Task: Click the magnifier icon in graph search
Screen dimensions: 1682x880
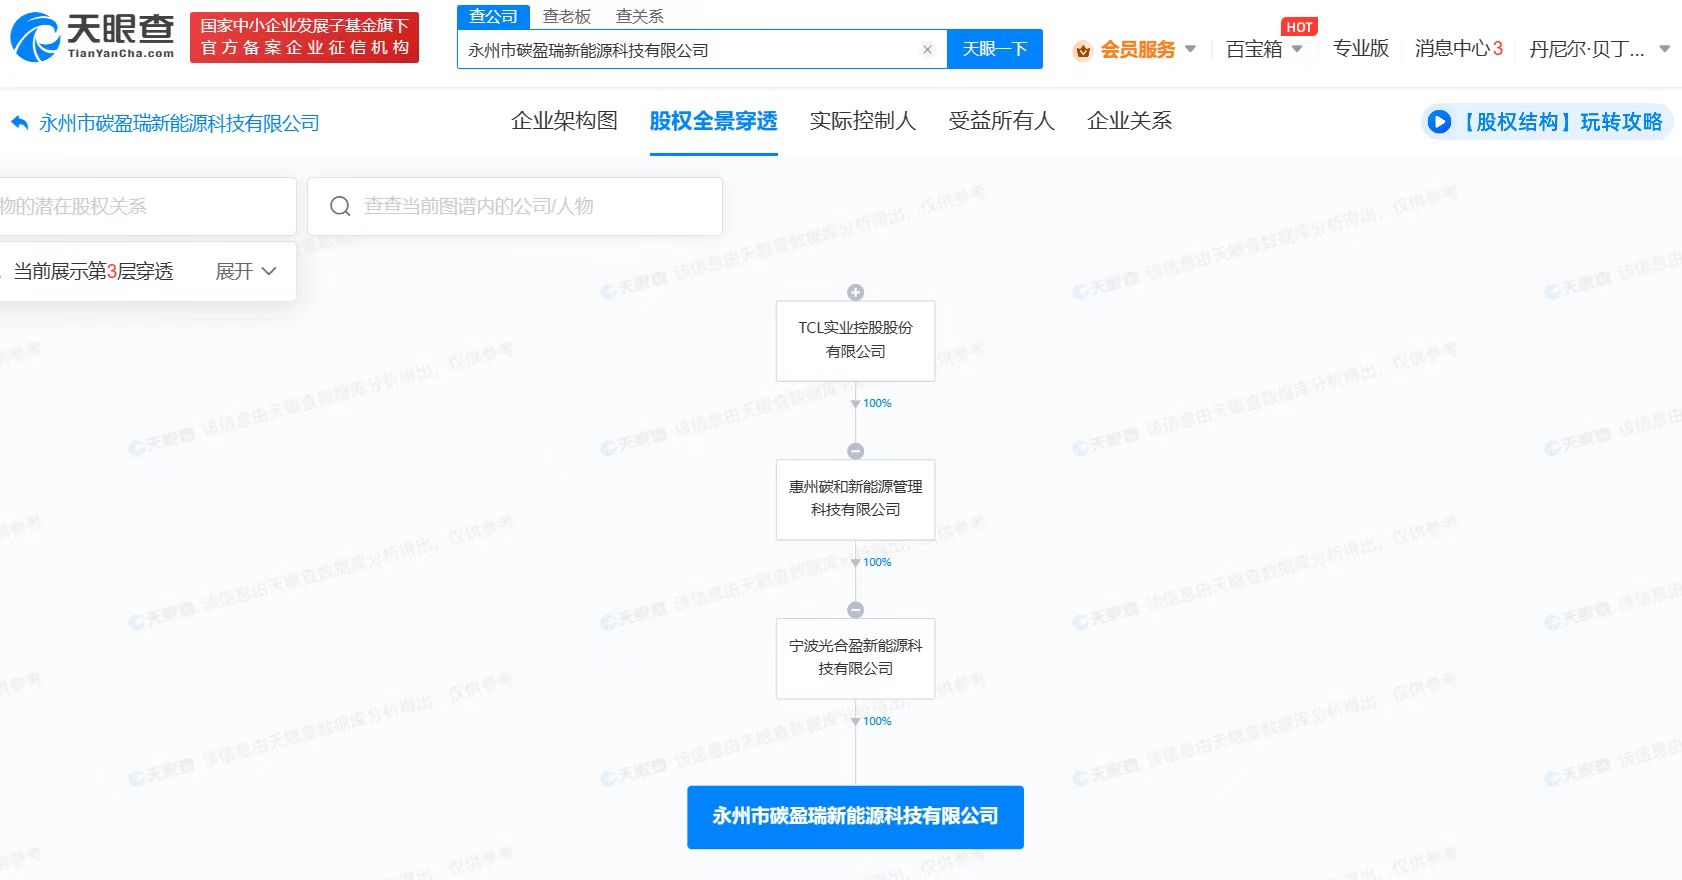Action: pos(340,206)
